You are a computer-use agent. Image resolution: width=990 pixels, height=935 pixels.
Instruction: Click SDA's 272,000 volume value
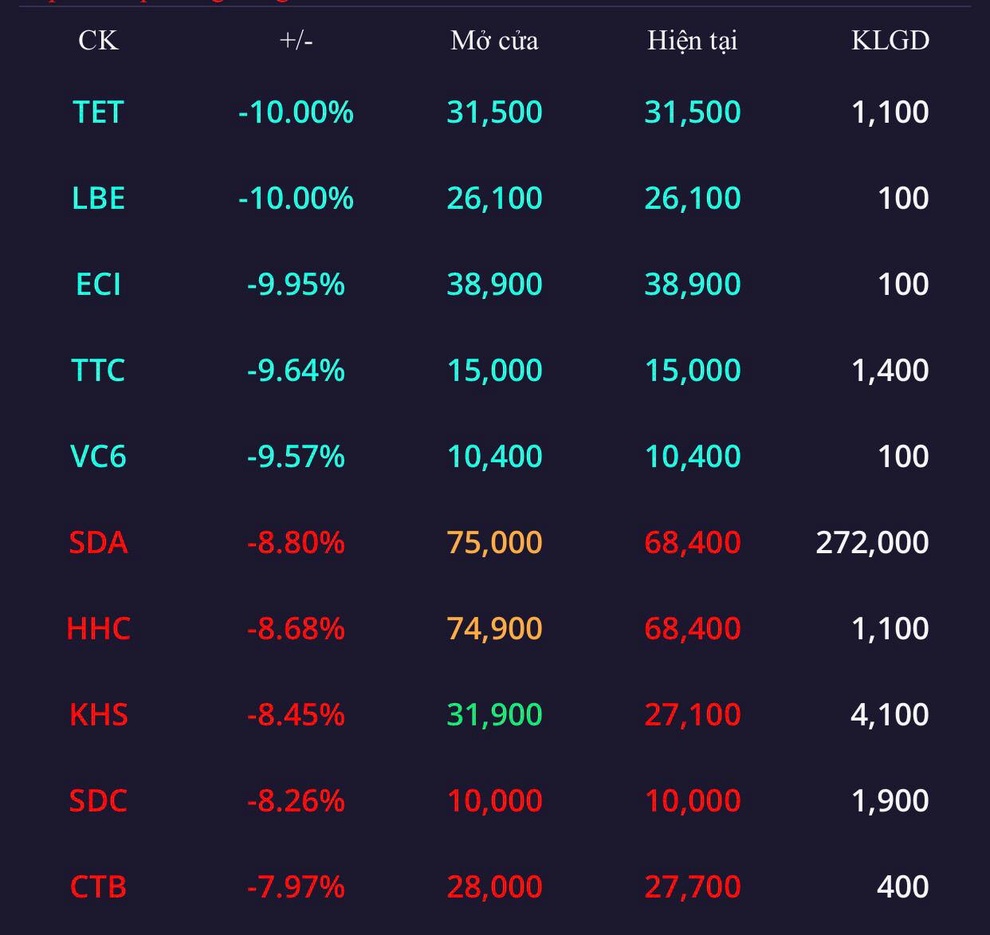click(x=872, y=542)
